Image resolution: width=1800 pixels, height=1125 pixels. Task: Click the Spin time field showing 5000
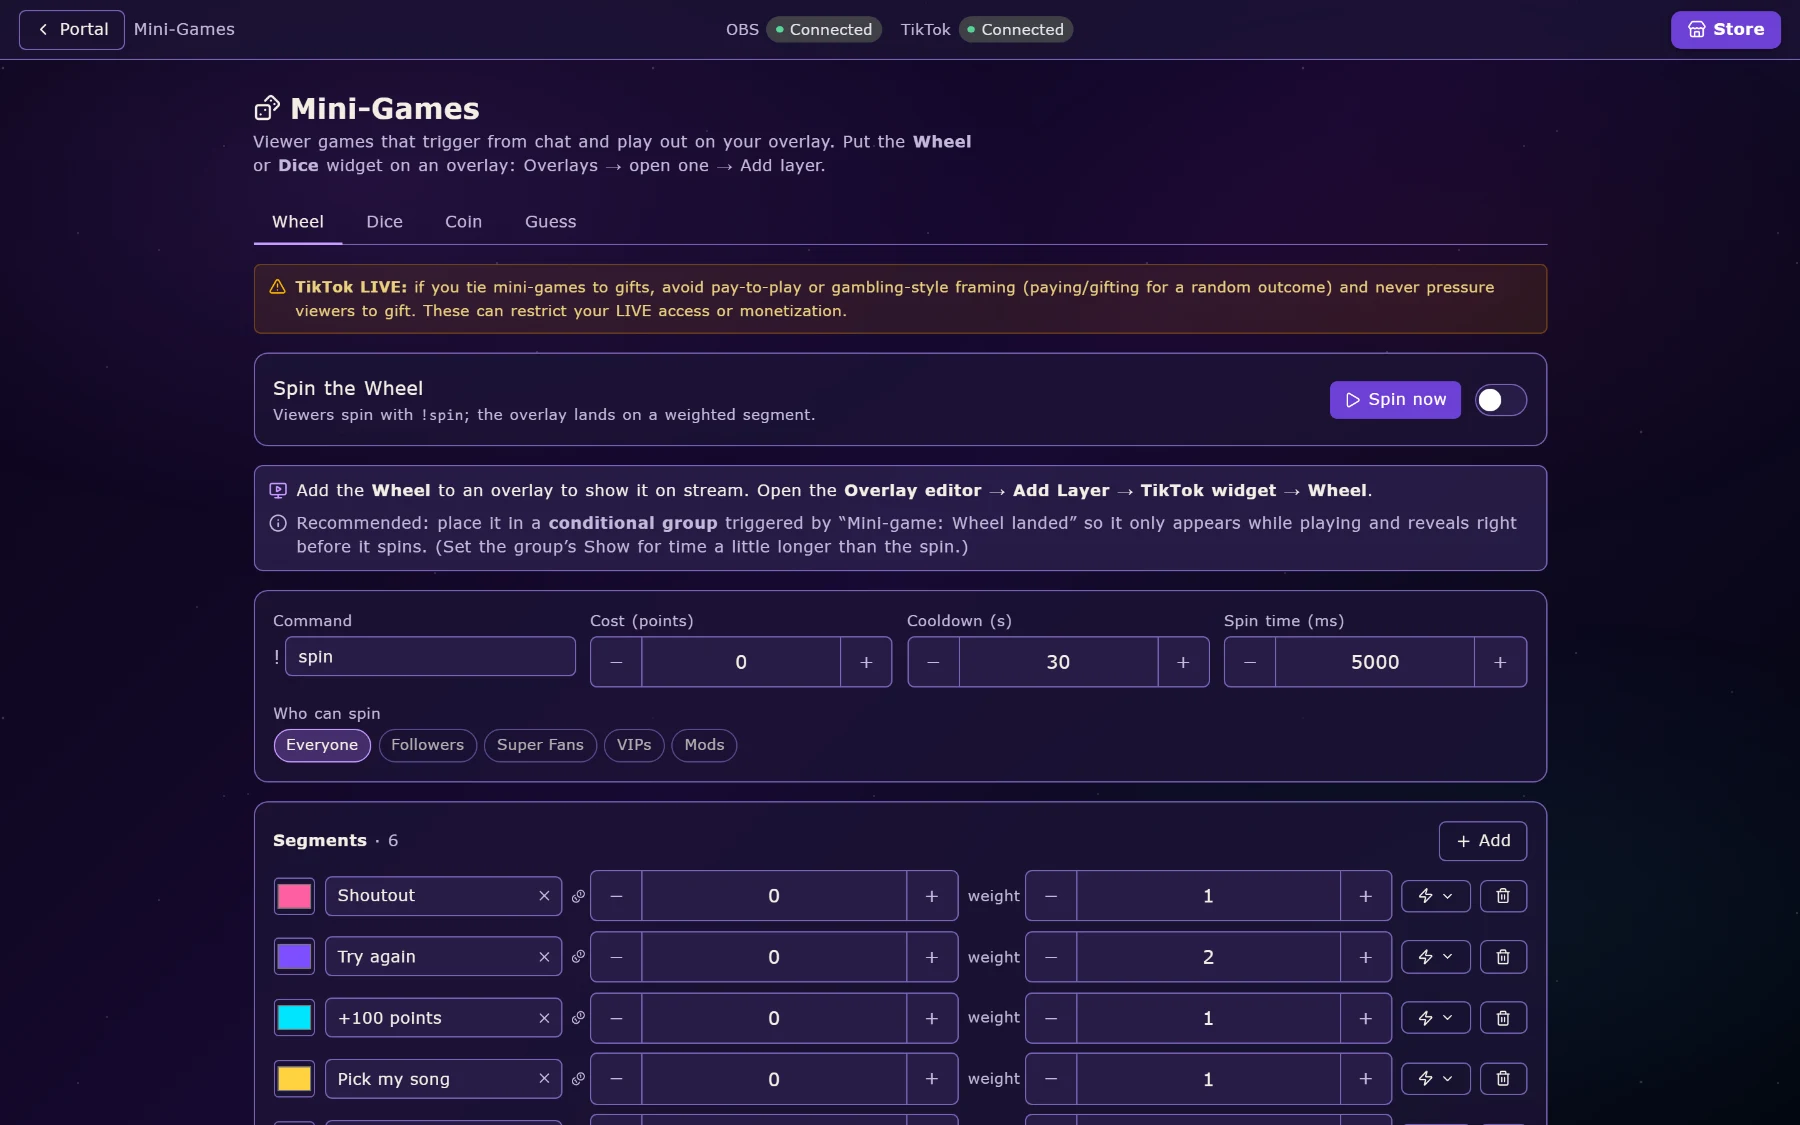(x=1375, y=662)
